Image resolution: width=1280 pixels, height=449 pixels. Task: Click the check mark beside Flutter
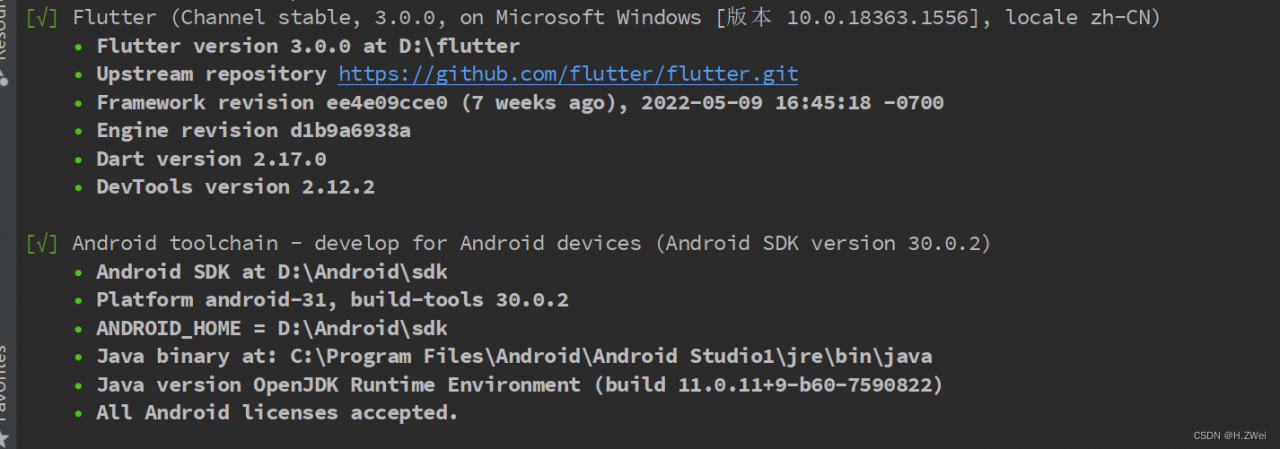[x=42, y=18]
